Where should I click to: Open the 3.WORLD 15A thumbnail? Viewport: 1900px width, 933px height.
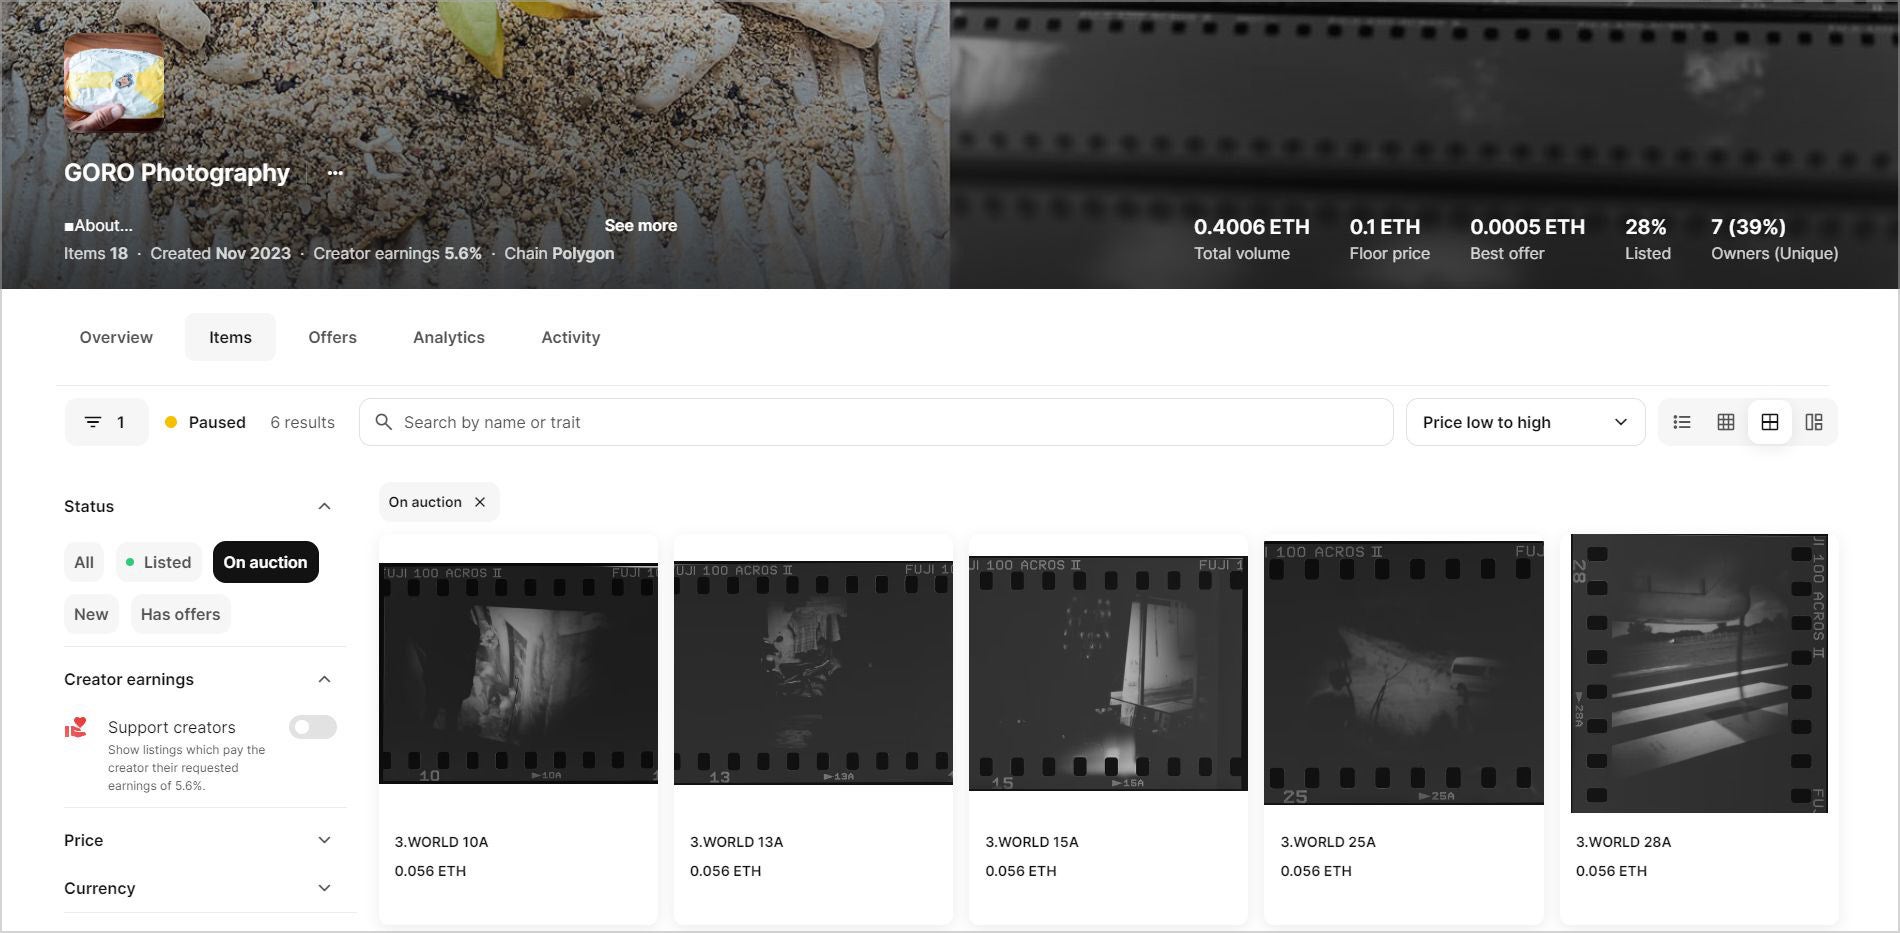[1108, 673]
